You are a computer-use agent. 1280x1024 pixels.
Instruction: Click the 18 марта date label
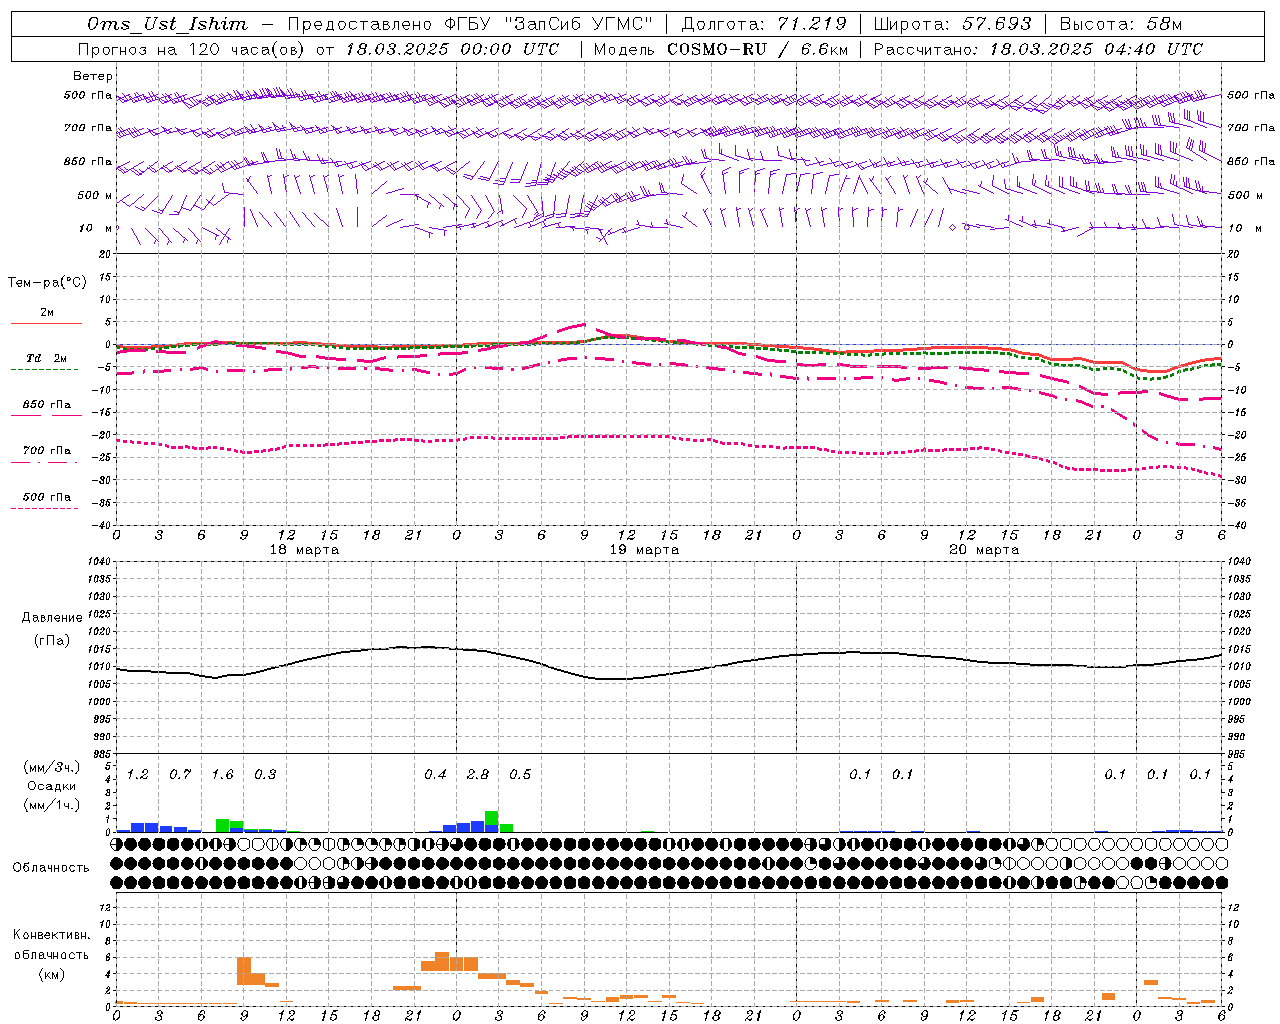304,550
